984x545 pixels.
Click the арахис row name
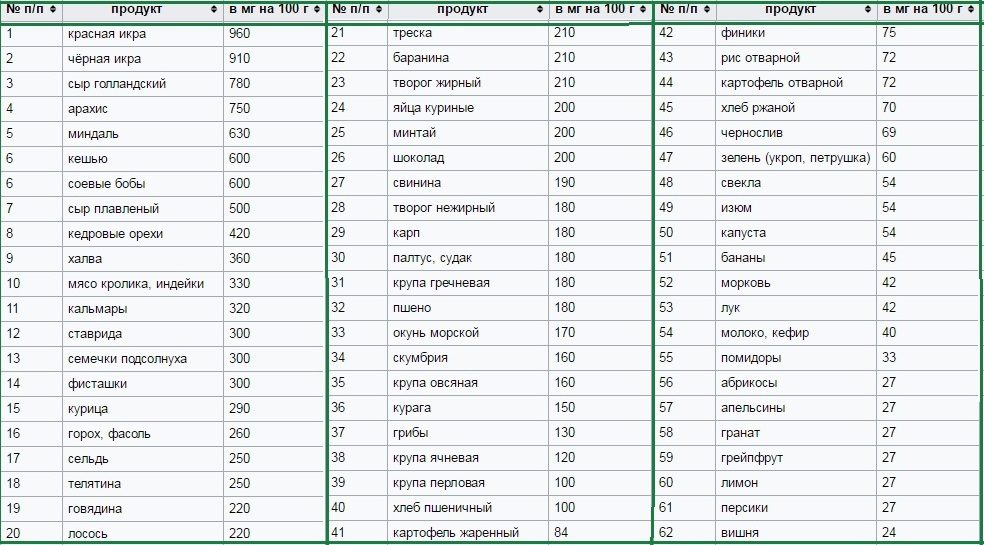[x=143, y=109]
